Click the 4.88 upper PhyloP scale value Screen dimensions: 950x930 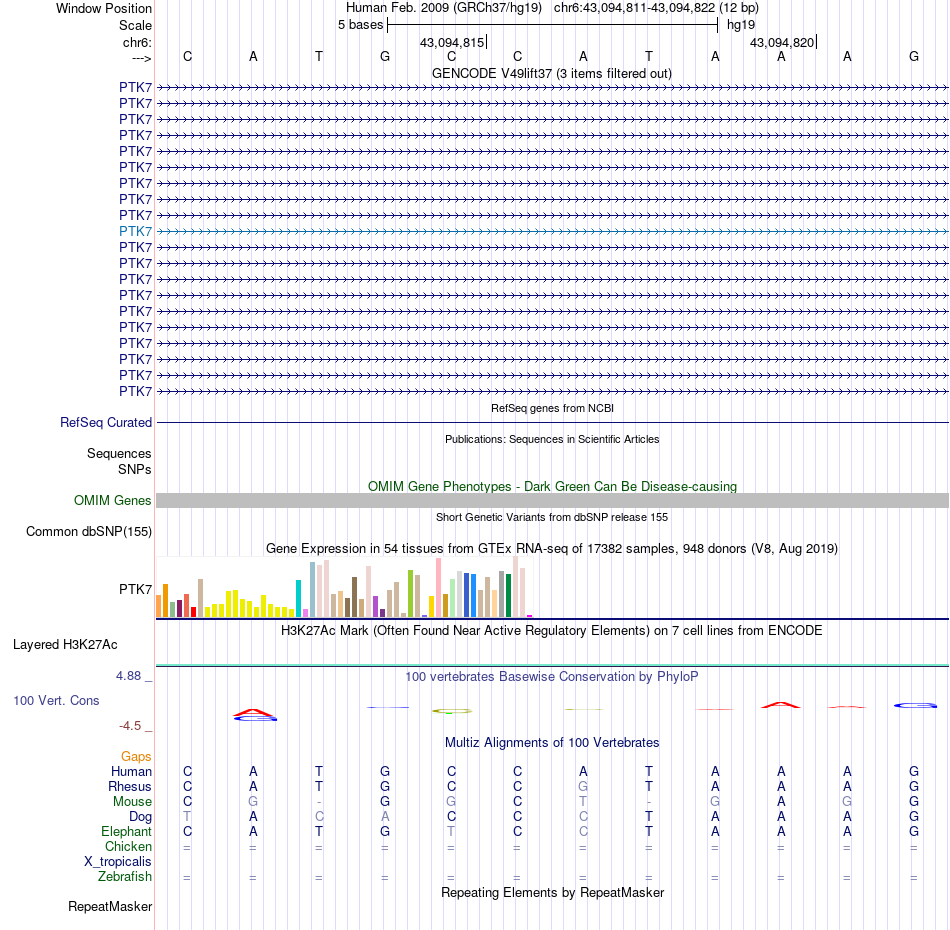coord(128,676)
